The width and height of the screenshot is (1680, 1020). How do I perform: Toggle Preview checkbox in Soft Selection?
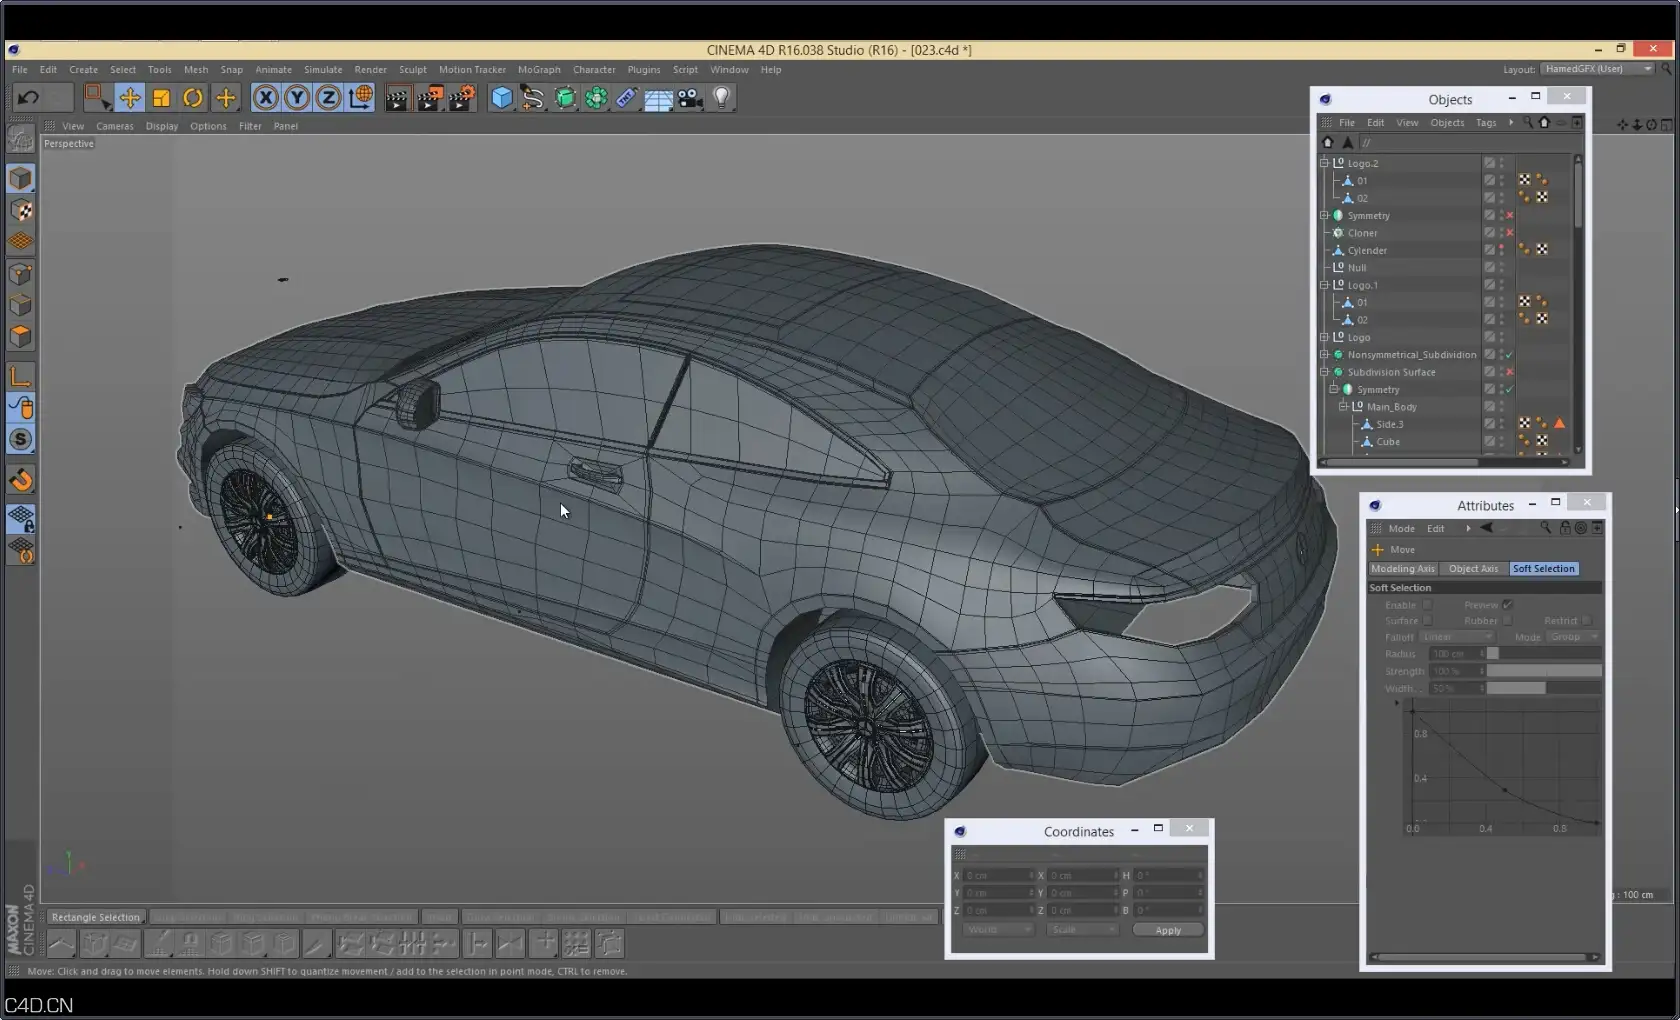coord(1507,605)
